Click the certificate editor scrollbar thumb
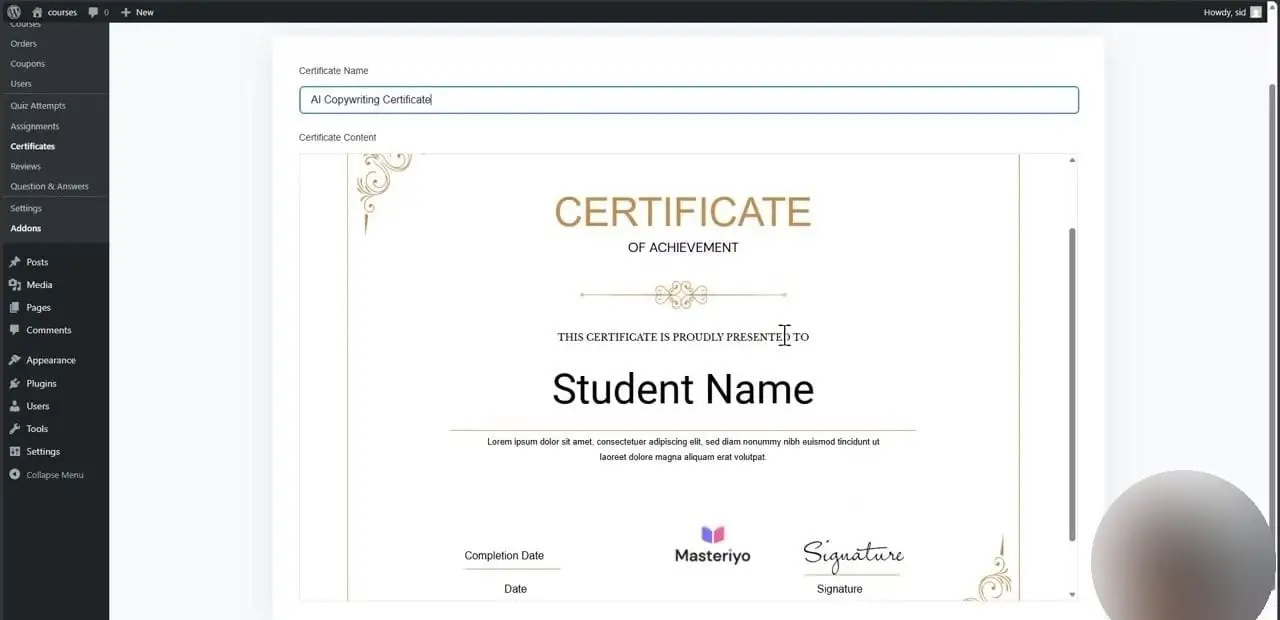This screenshot has height=620, width=1280. 1072,385
